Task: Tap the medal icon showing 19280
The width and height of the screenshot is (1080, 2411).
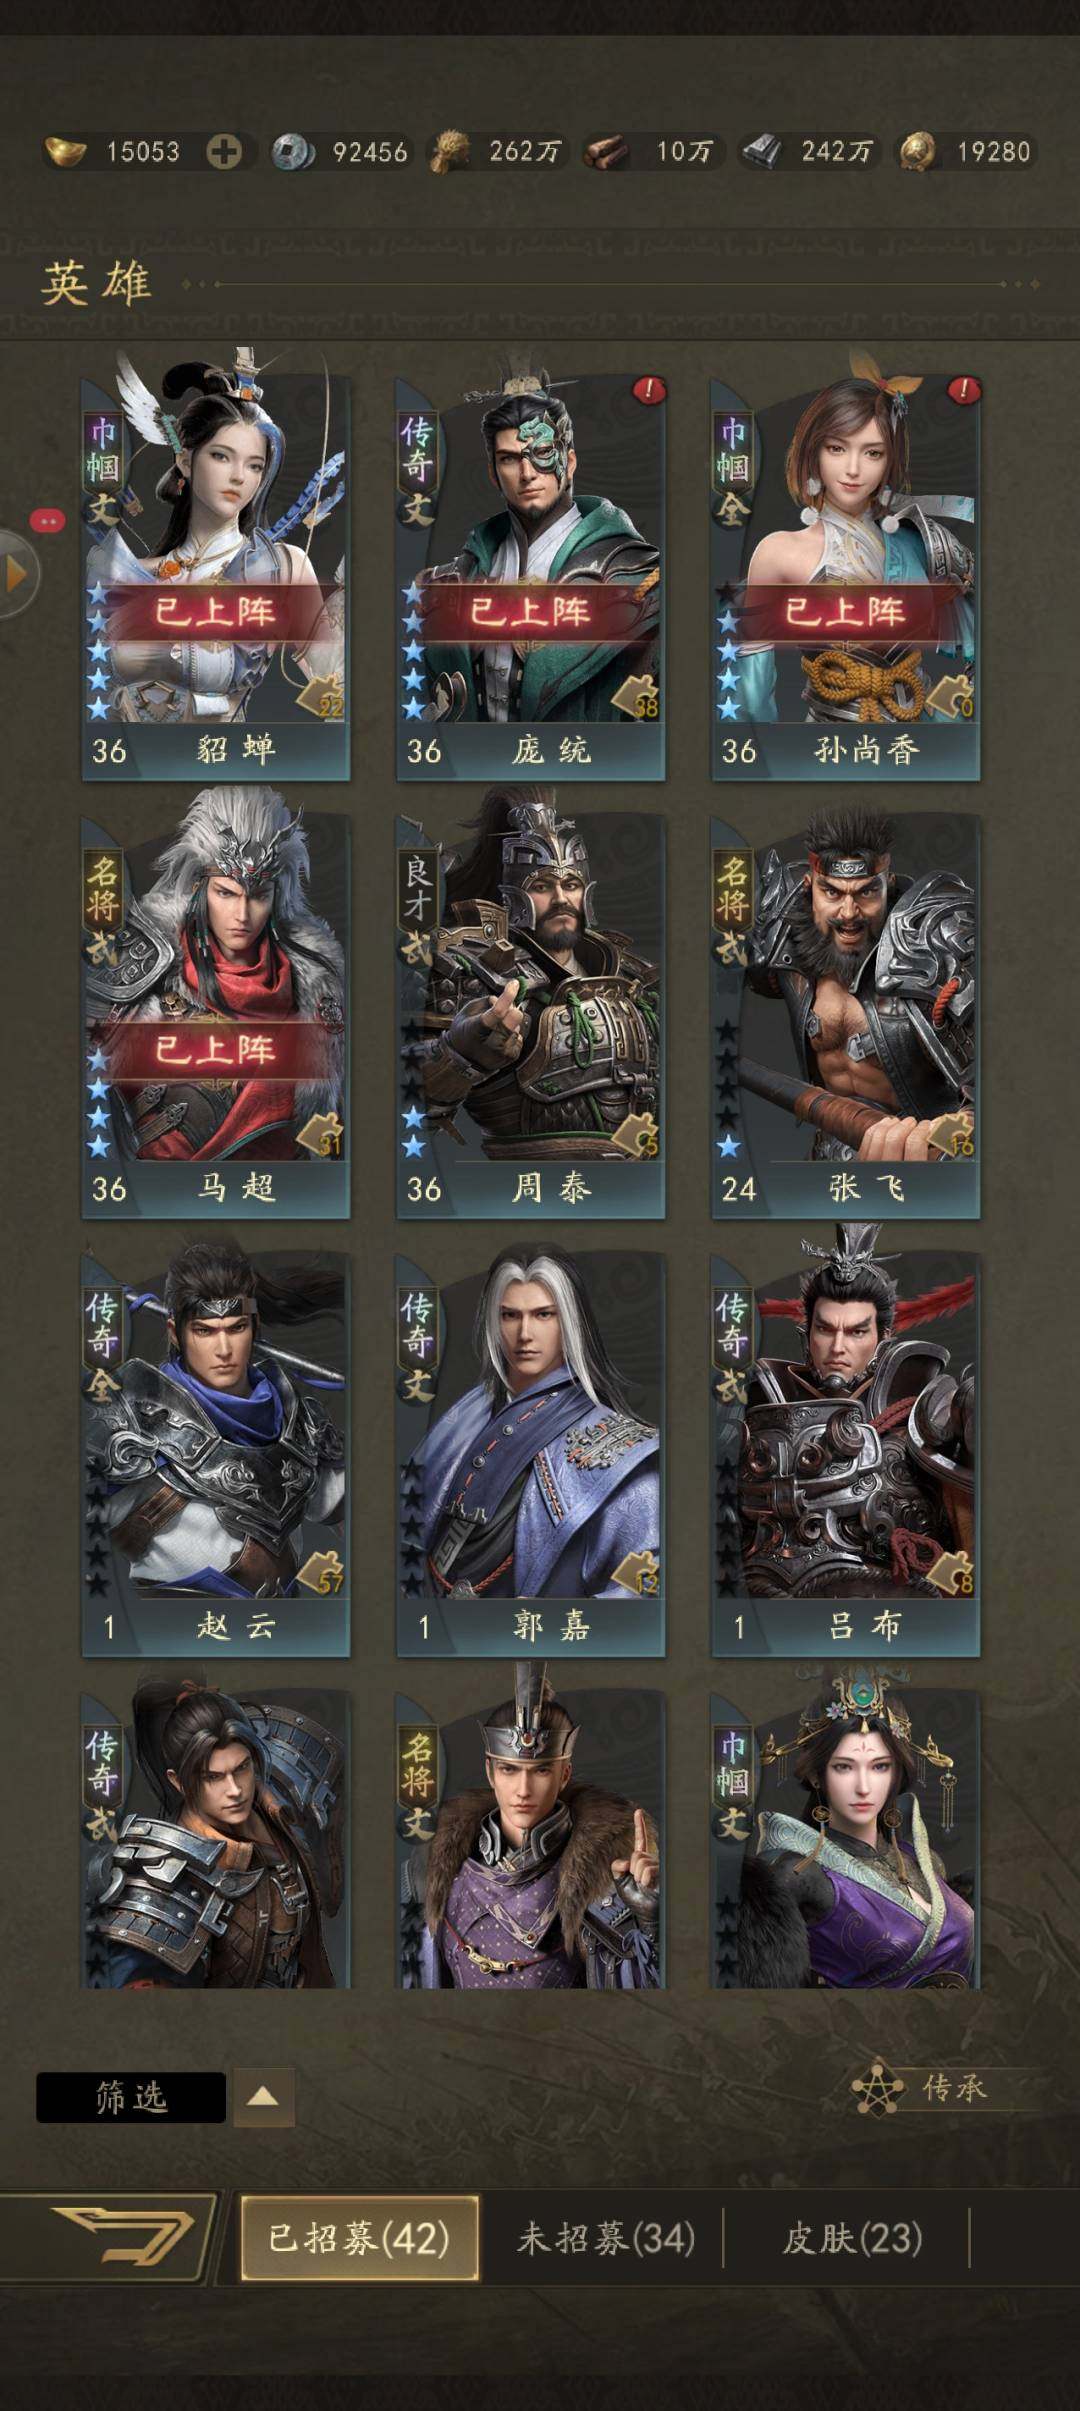Action: (x=918, y=152)
